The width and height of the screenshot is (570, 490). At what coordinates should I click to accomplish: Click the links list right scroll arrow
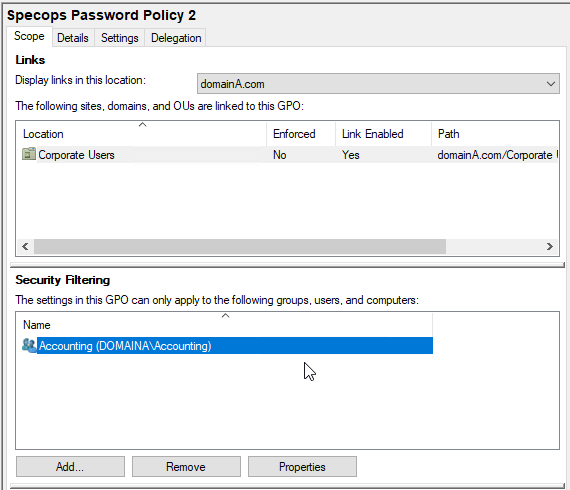[550, 246]
